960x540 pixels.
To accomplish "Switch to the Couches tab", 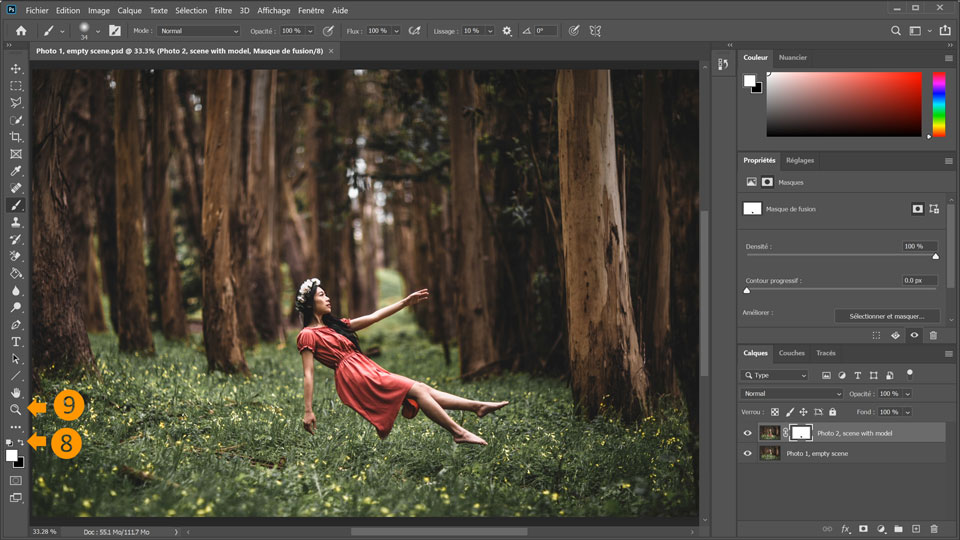I will coord(791,353).
